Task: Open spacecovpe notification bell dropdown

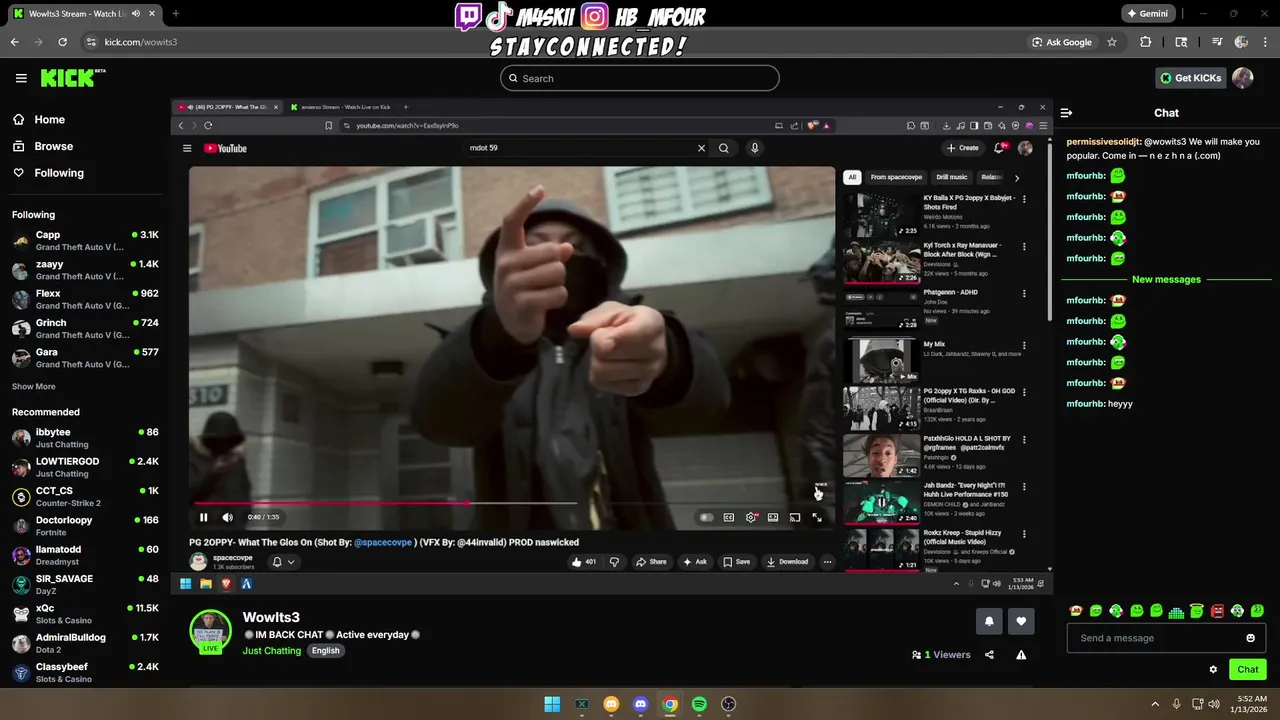Action: click(x=284, y=562)
